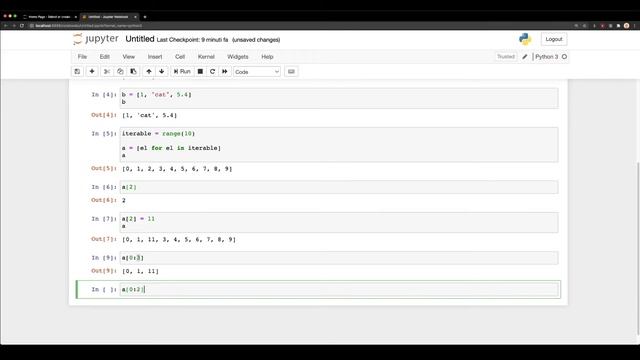Run the current cell

(182, 71)
